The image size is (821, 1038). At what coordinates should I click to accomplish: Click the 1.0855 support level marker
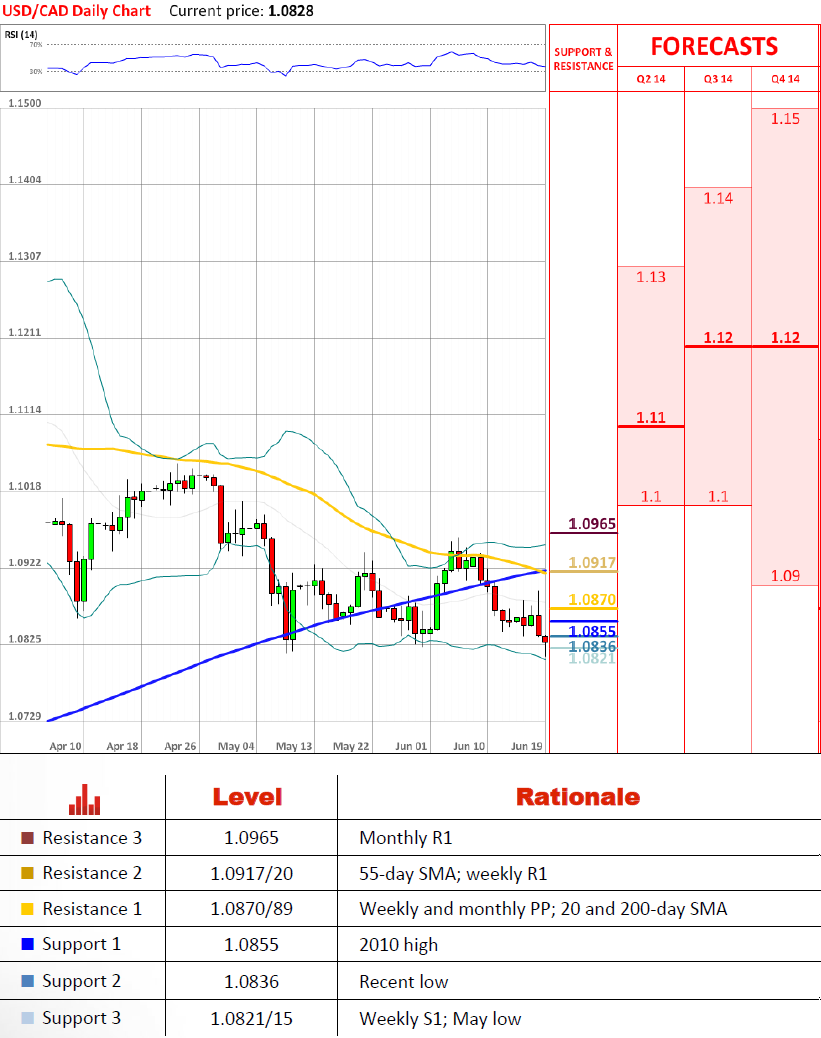pos(592,630)
